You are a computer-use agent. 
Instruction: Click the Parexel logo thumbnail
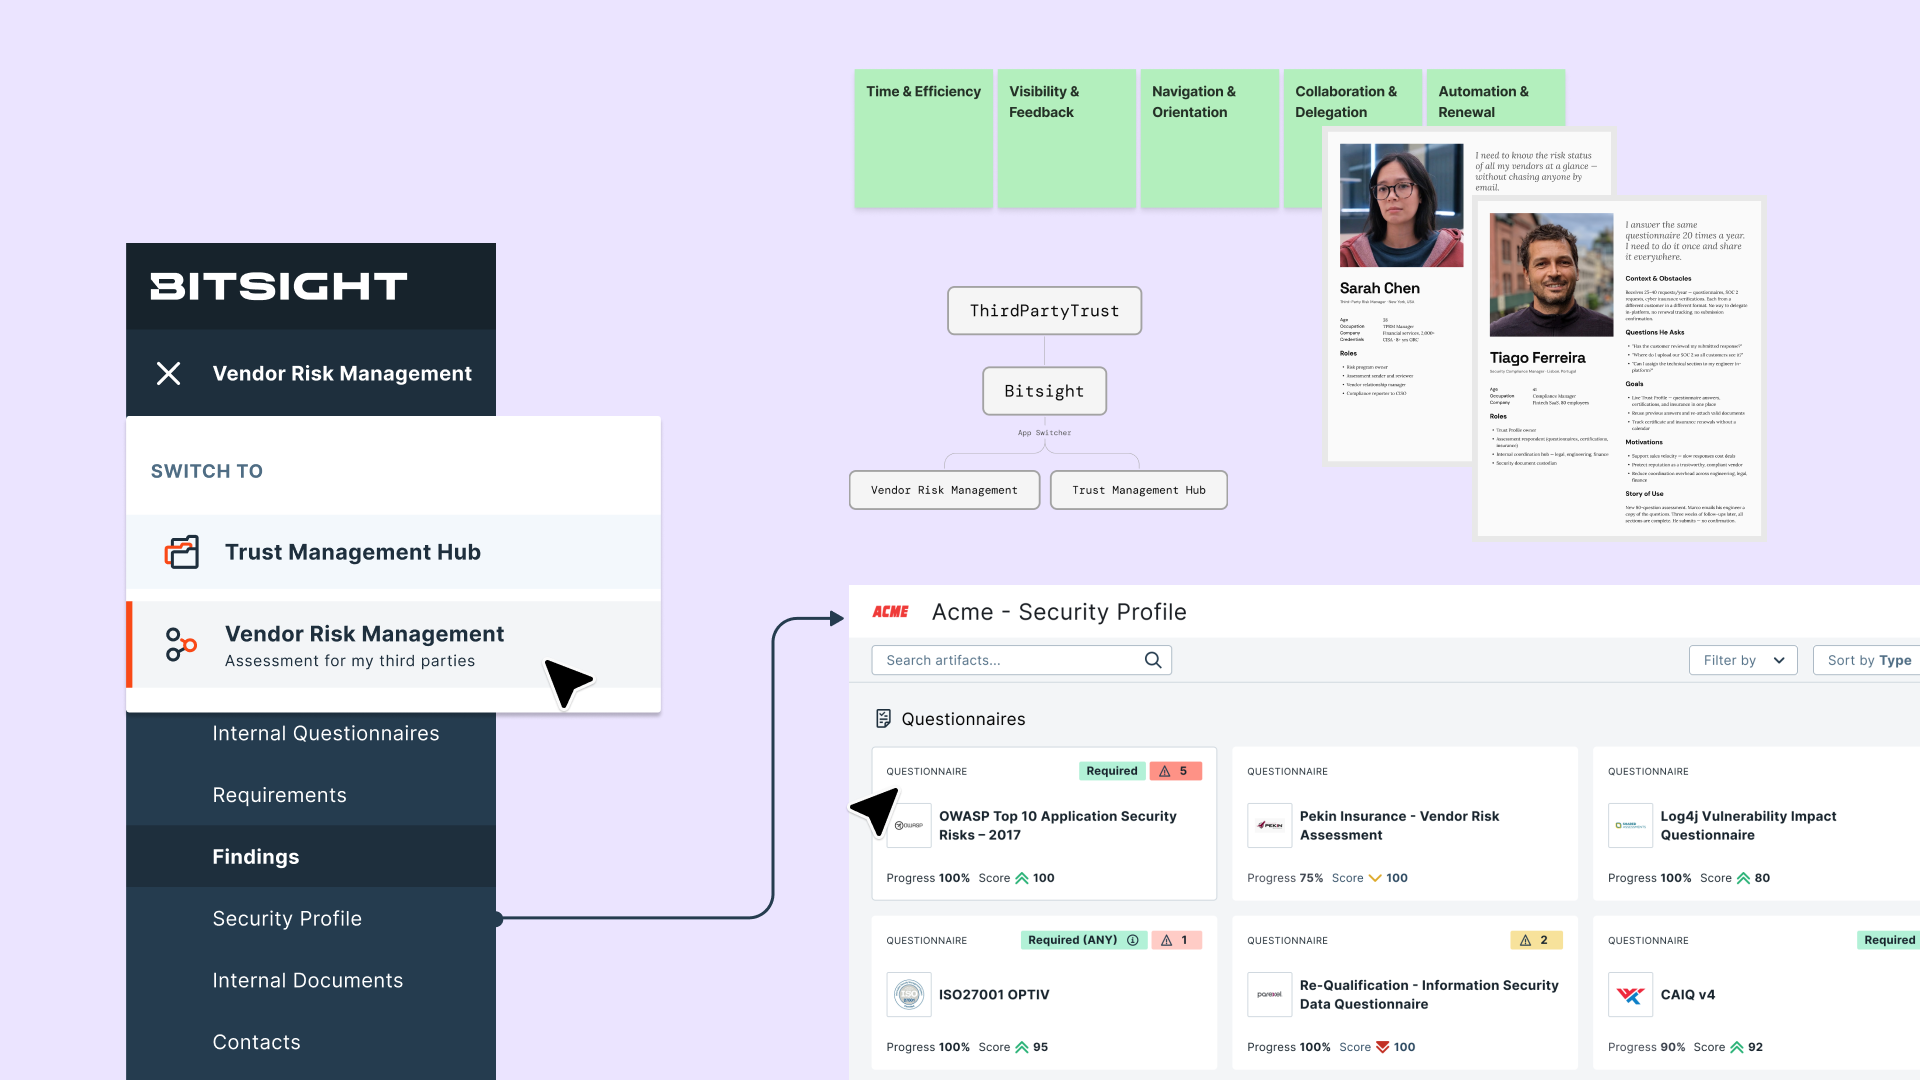[1270, 995]
